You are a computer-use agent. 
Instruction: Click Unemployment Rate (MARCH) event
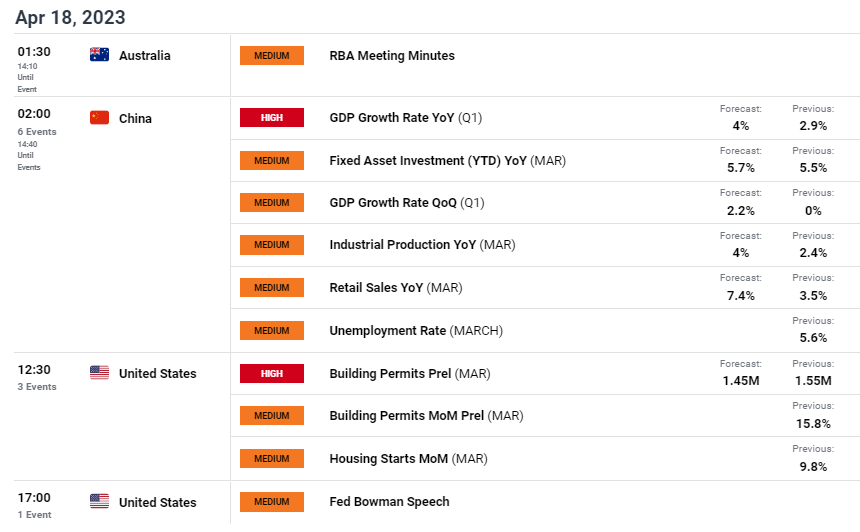click(x=416, y=330)
